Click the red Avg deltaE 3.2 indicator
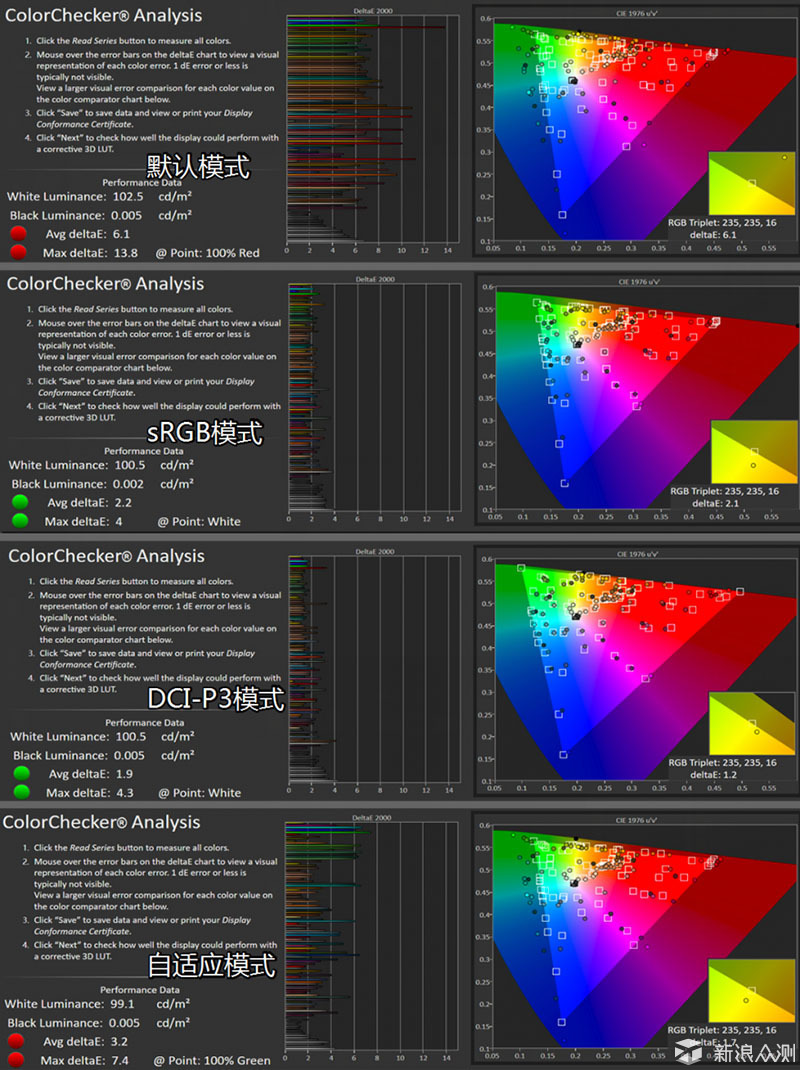This screenshot has width=800, height=1070. (16, 1042)
